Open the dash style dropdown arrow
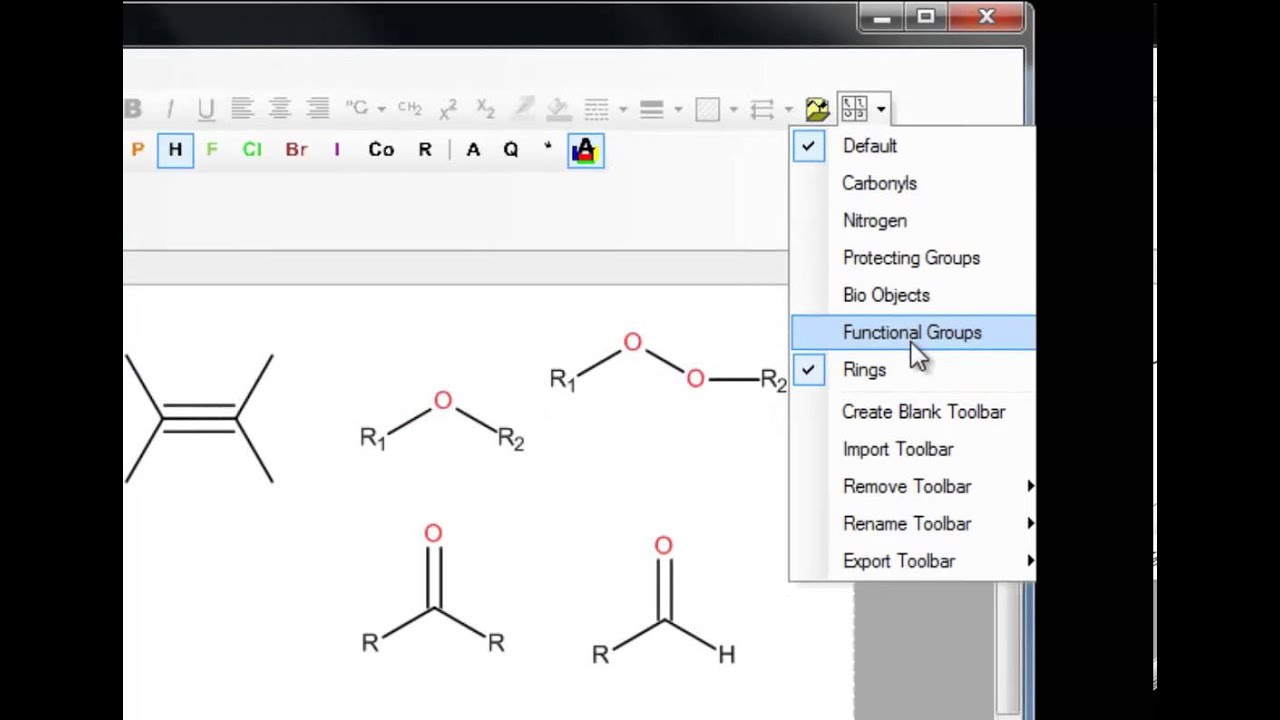The width and height of the screenshot is (1280, 720). 623,109
